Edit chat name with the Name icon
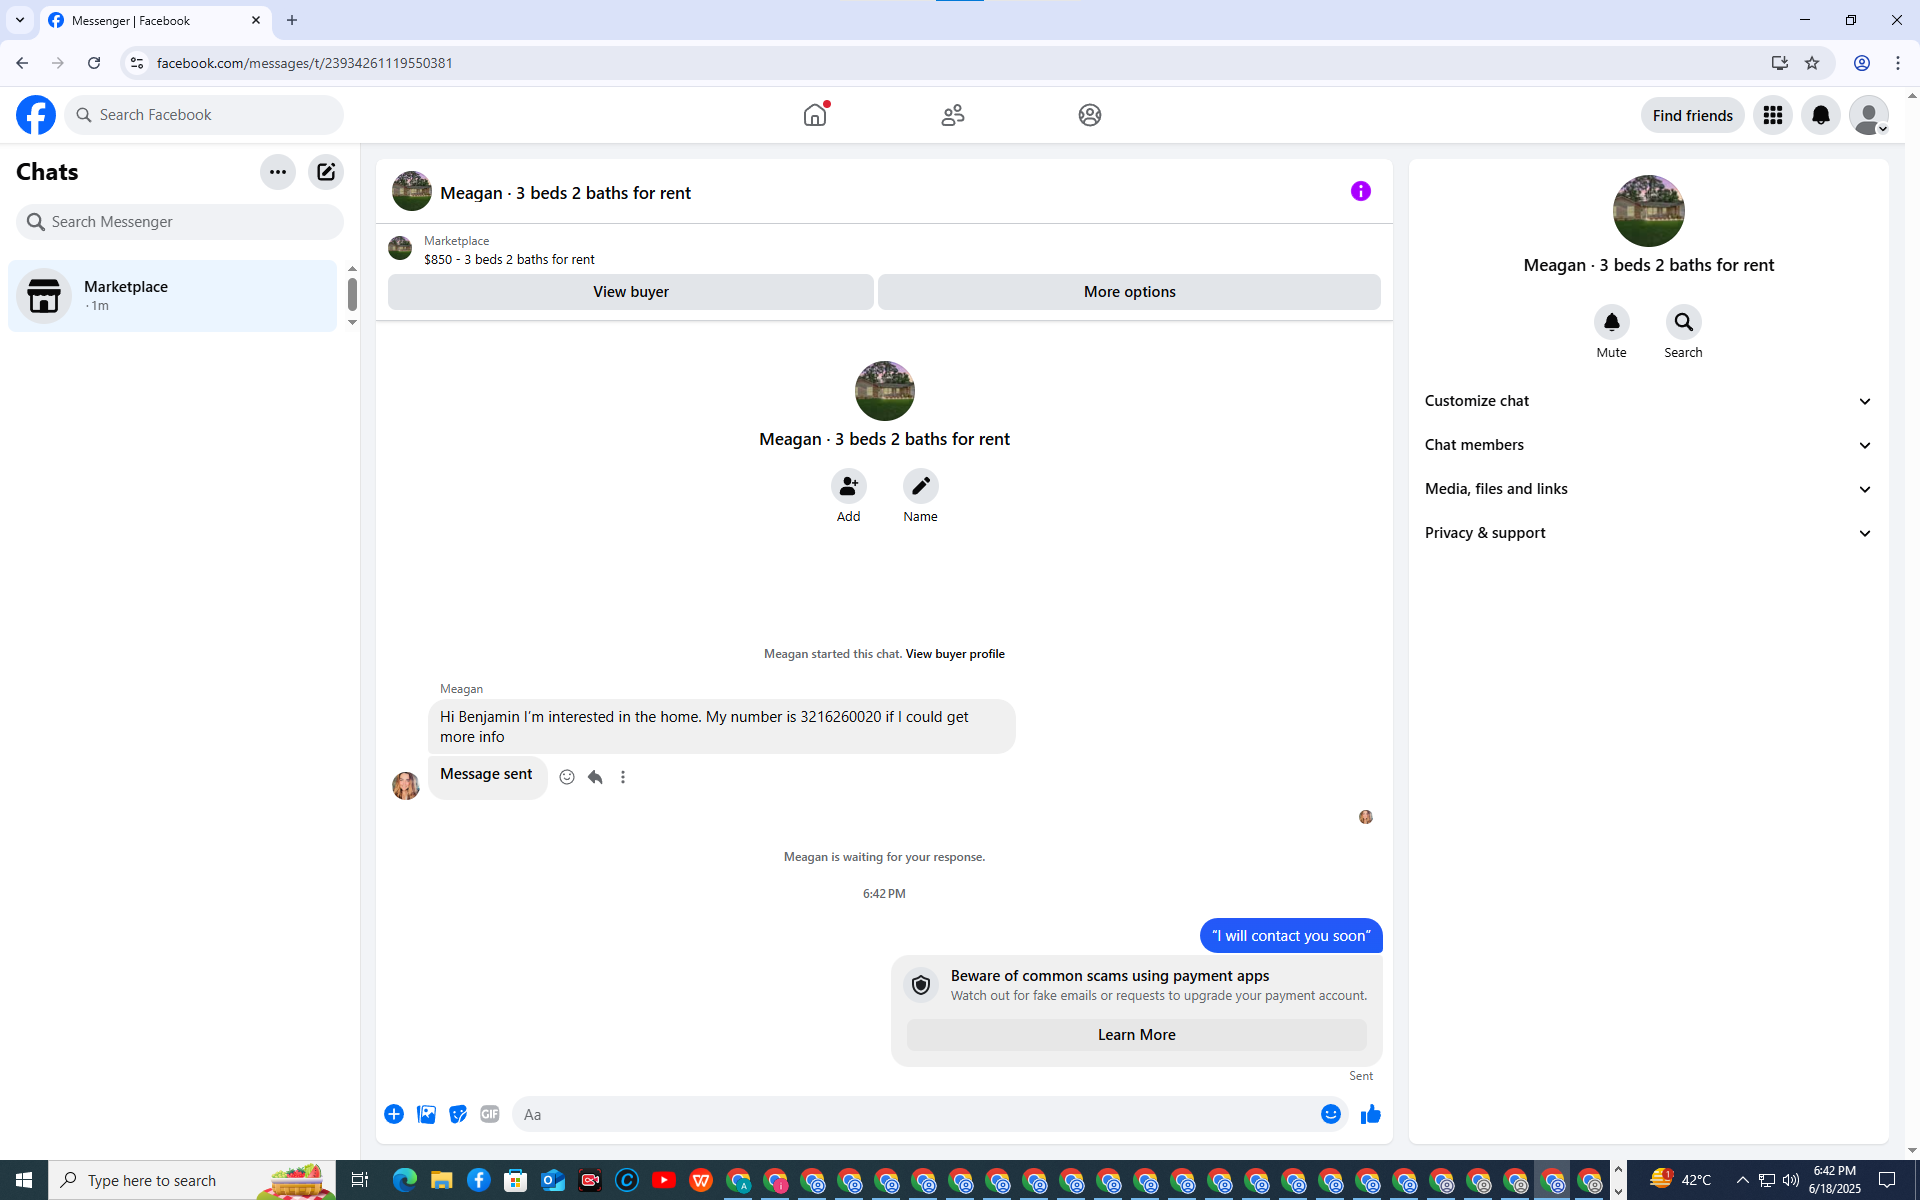Image resolution: width=1920 pixels, height=1200 pixels. pyautogui.click(x=921, y=486)
